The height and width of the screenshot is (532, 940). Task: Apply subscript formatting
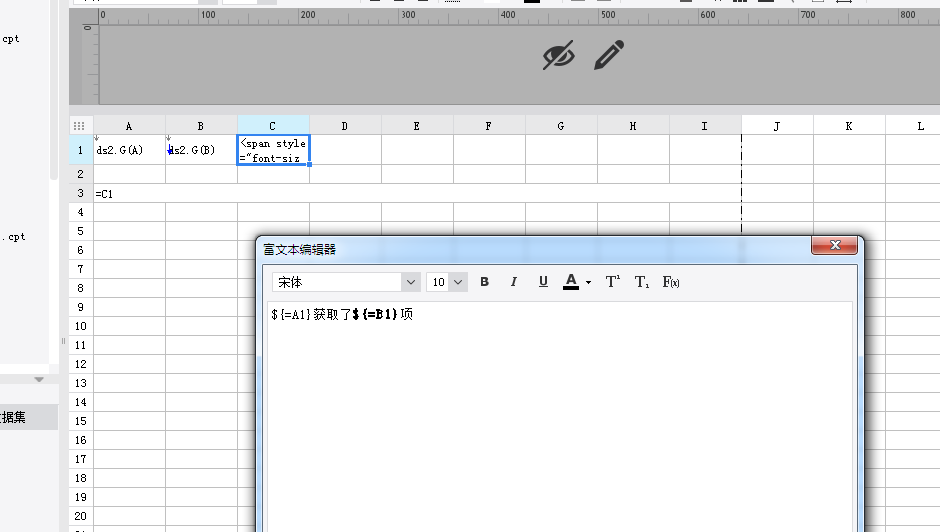pyautogui.click(x=641, y=282)
